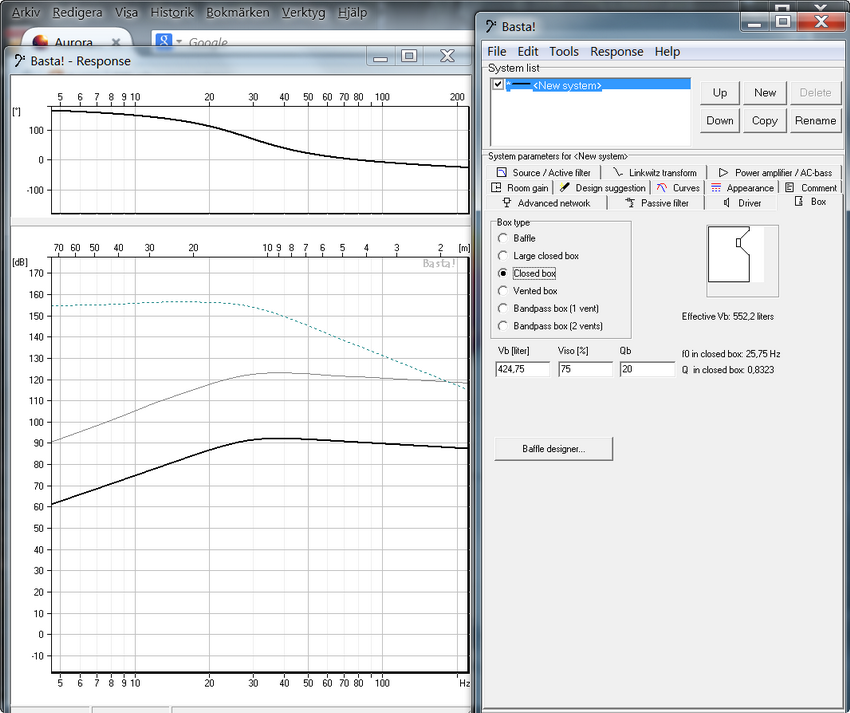This screenshot has height=713, width=850.
Task: Click the Vb liter input field
Action: coord(522,370)
